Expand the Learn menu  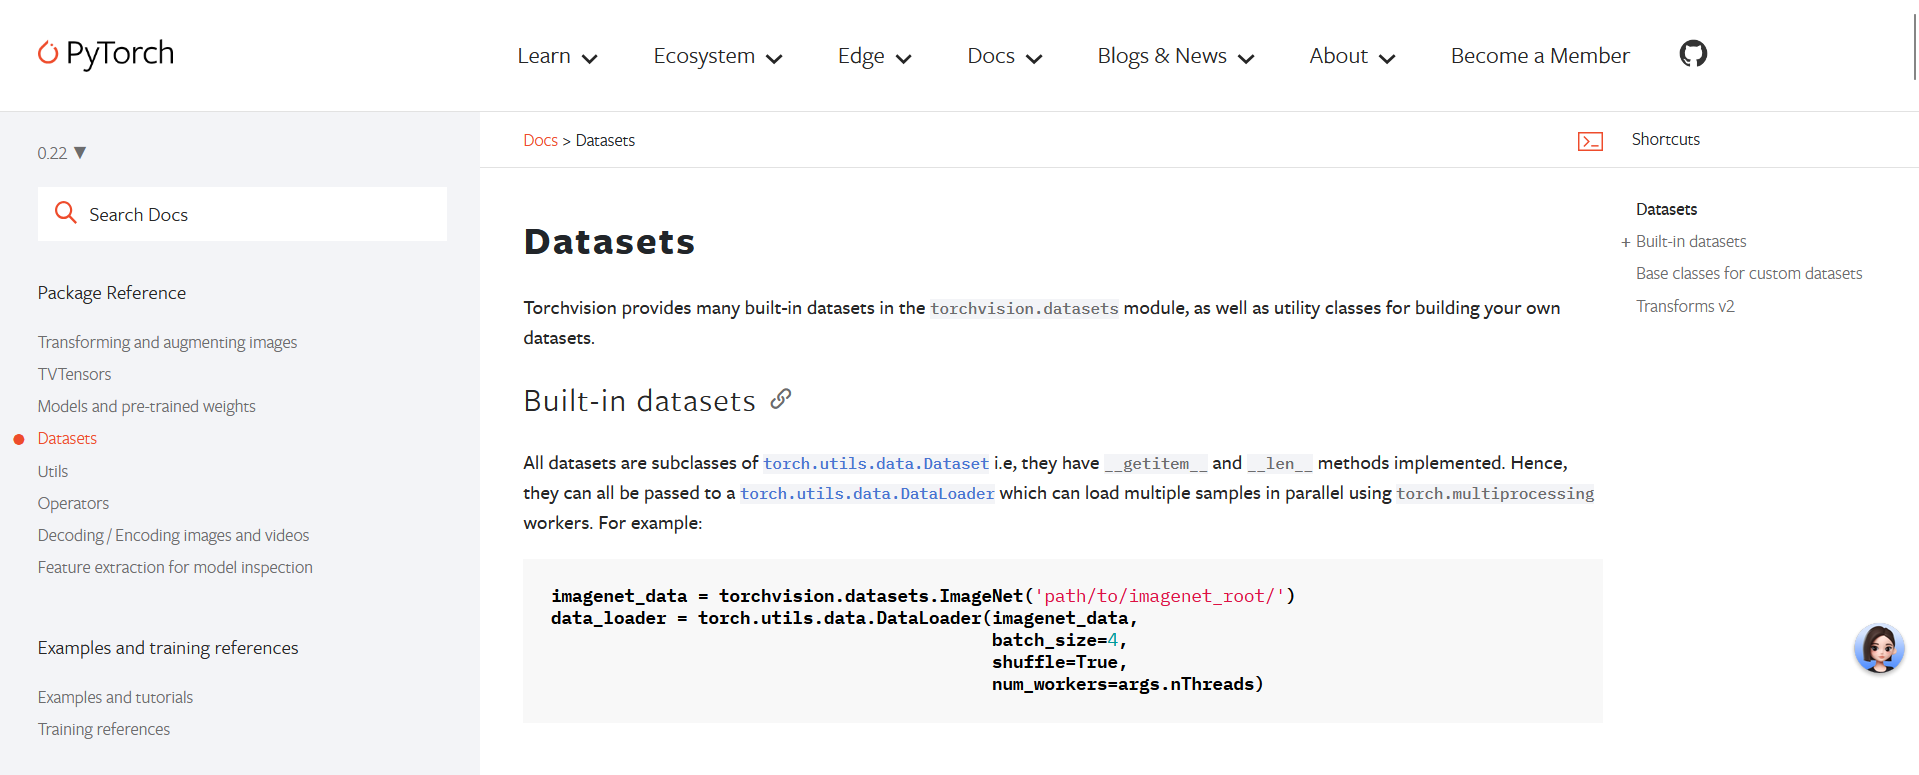(557, 56)
